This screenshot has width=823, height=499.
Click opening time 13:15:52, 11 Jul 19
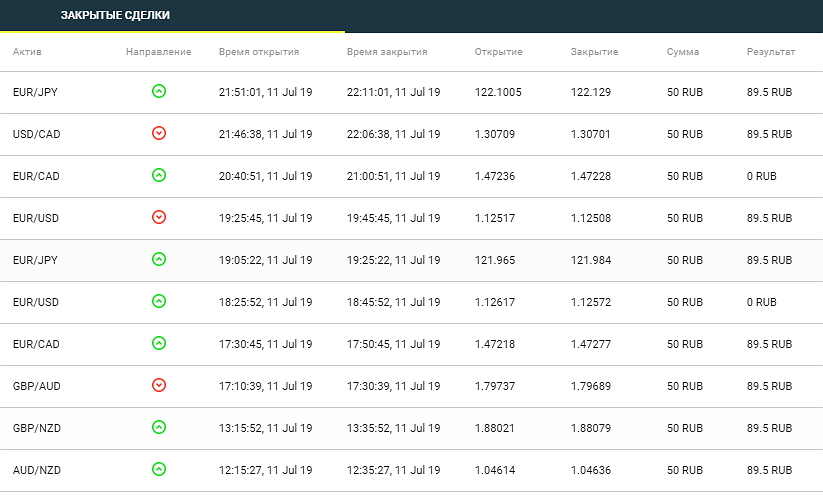(266, 428)
